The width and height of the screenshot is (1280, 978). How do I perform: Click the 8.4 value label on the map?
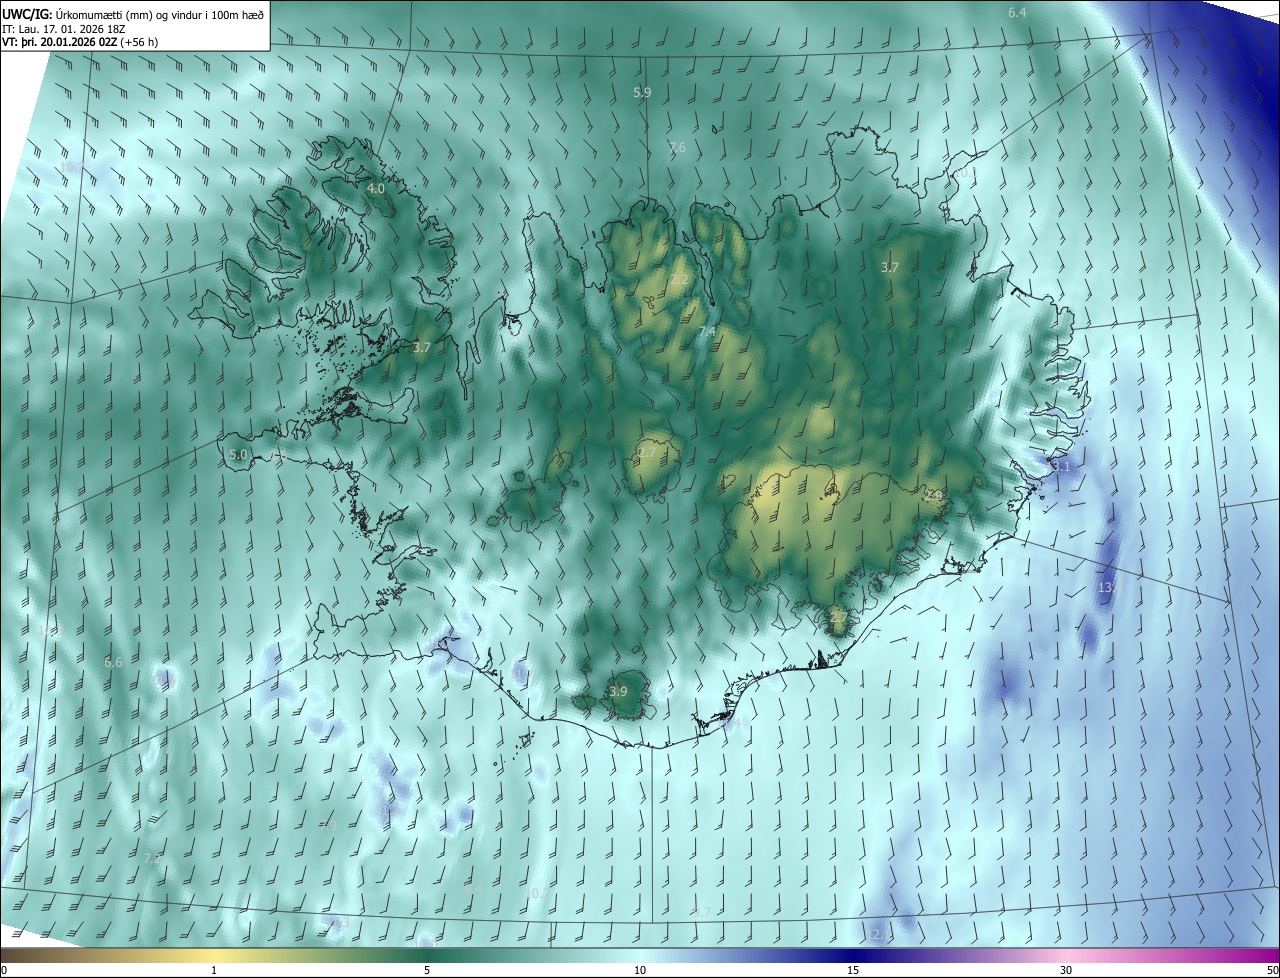click(474, 889)
